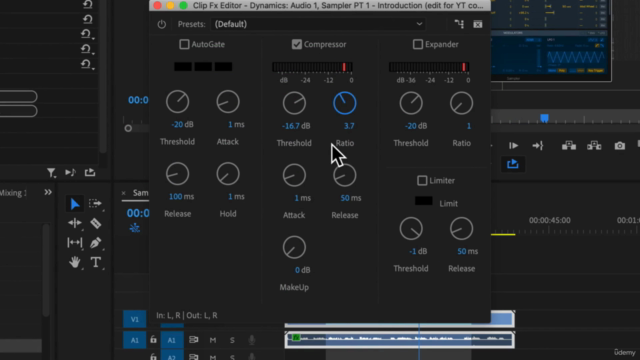Screen dimensions: 640x360
Task: Click the Export Frame camera icon
Action: [x=620, y=146]
